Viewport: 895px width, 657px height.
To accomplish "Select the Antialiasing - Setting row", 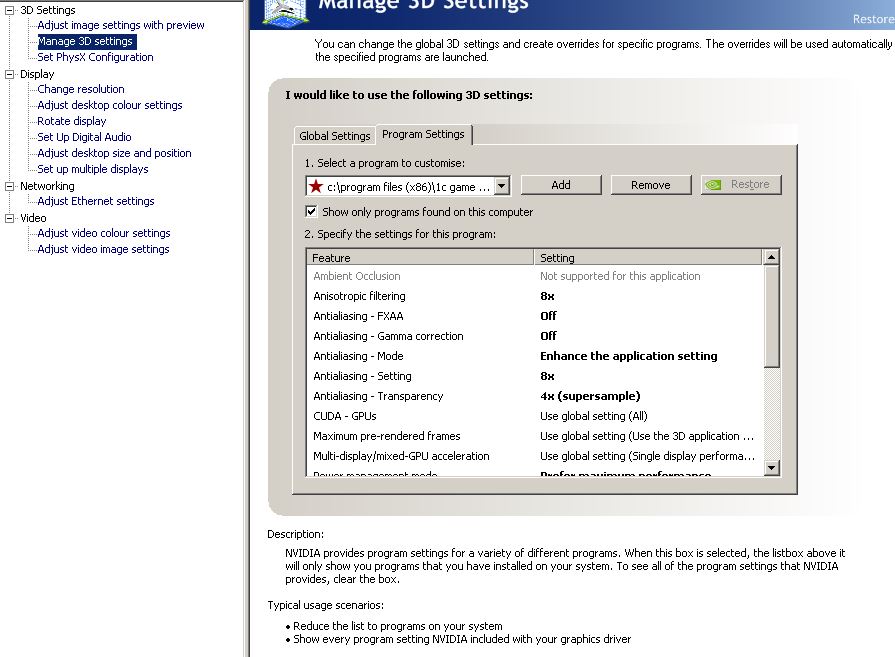I will [535, 376].
